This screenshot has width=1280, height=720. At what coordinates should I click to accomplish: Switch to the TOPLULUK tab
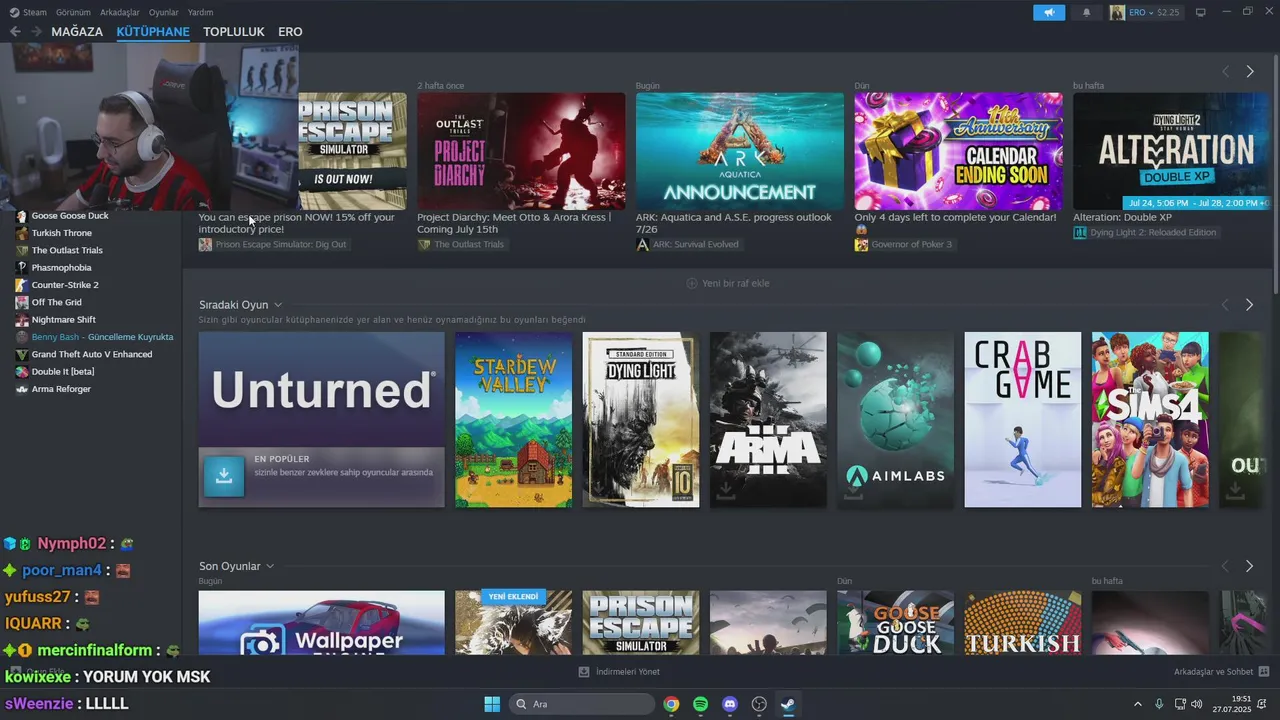click(x=234, y=32)
